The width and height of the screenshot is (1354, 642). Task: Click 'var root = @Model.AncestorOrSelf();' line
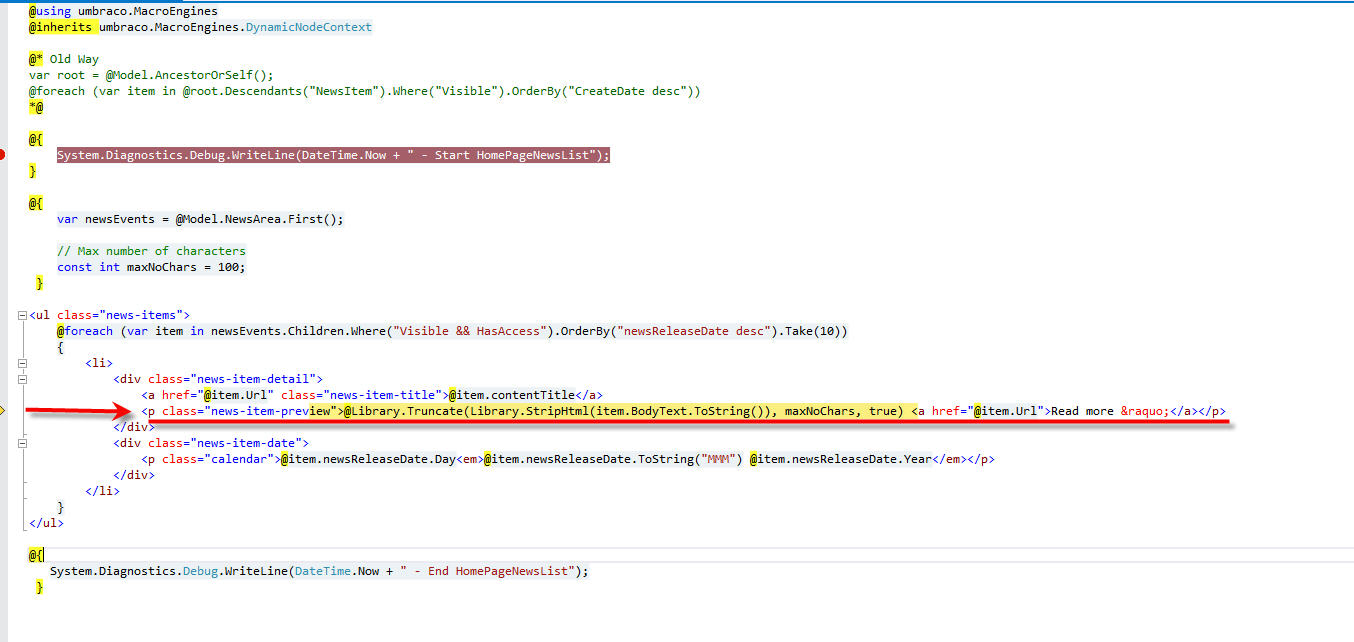[151, 75]
